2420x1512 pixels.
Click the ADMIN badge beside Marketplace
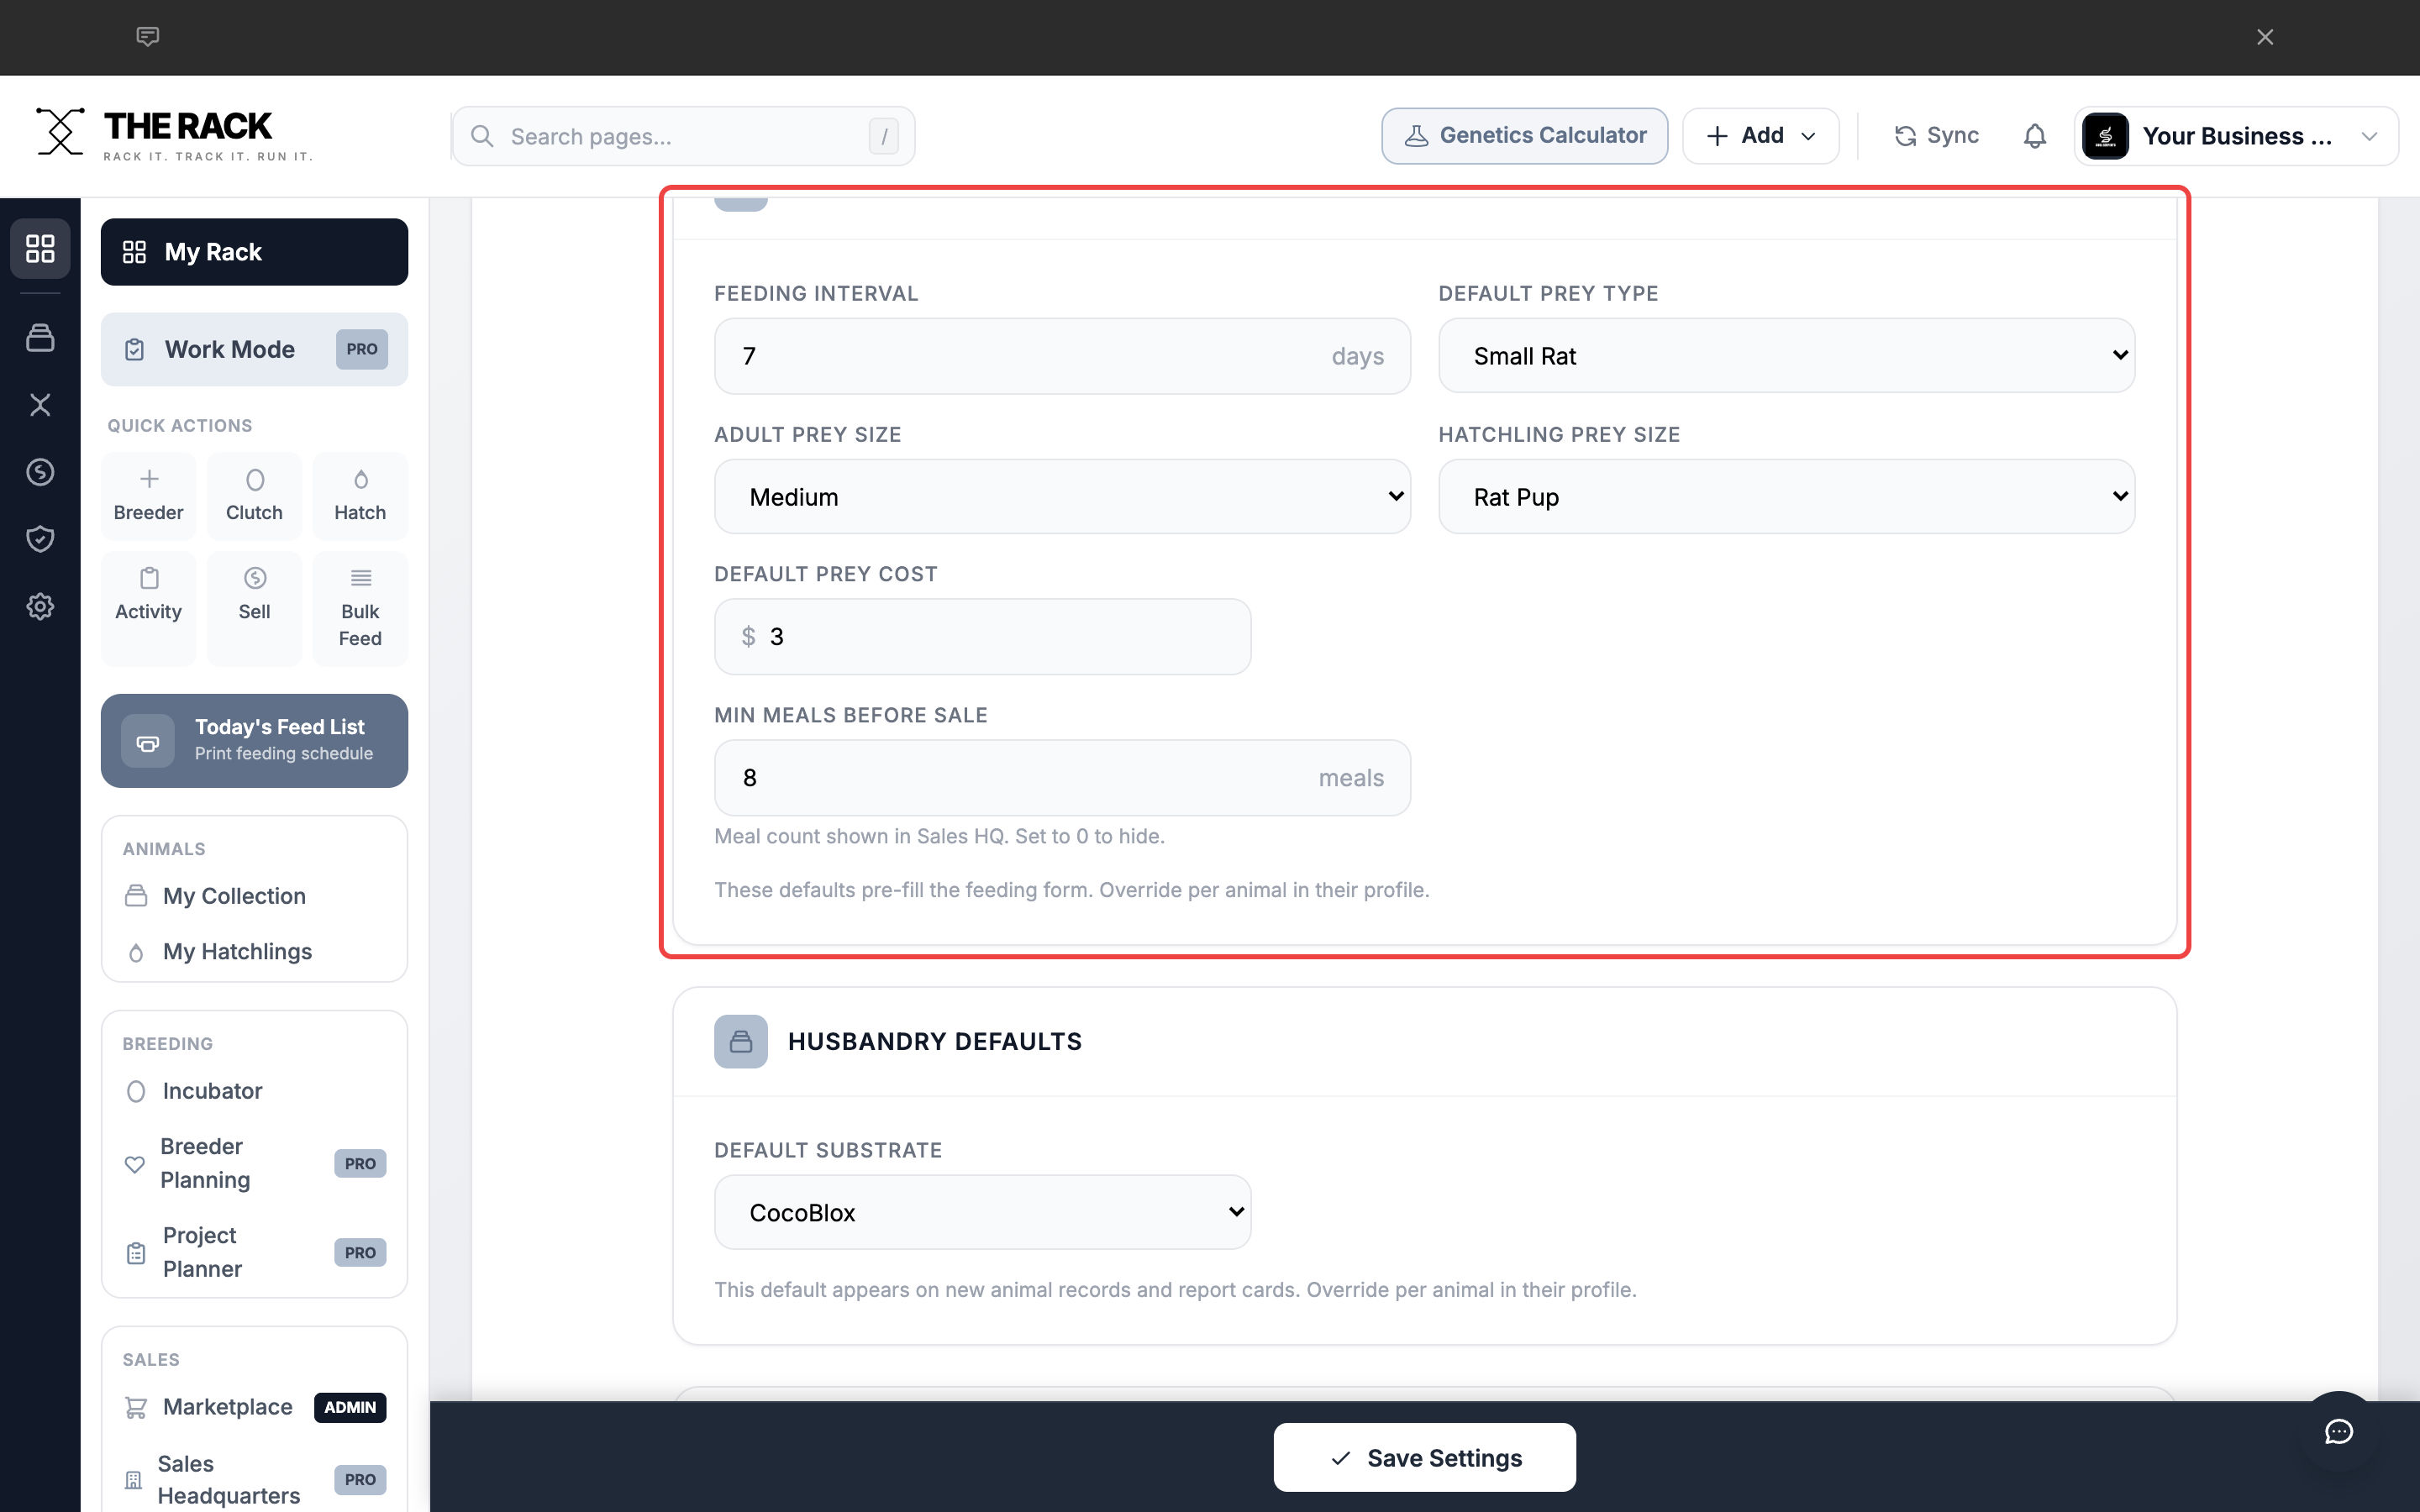(350, 1407)
